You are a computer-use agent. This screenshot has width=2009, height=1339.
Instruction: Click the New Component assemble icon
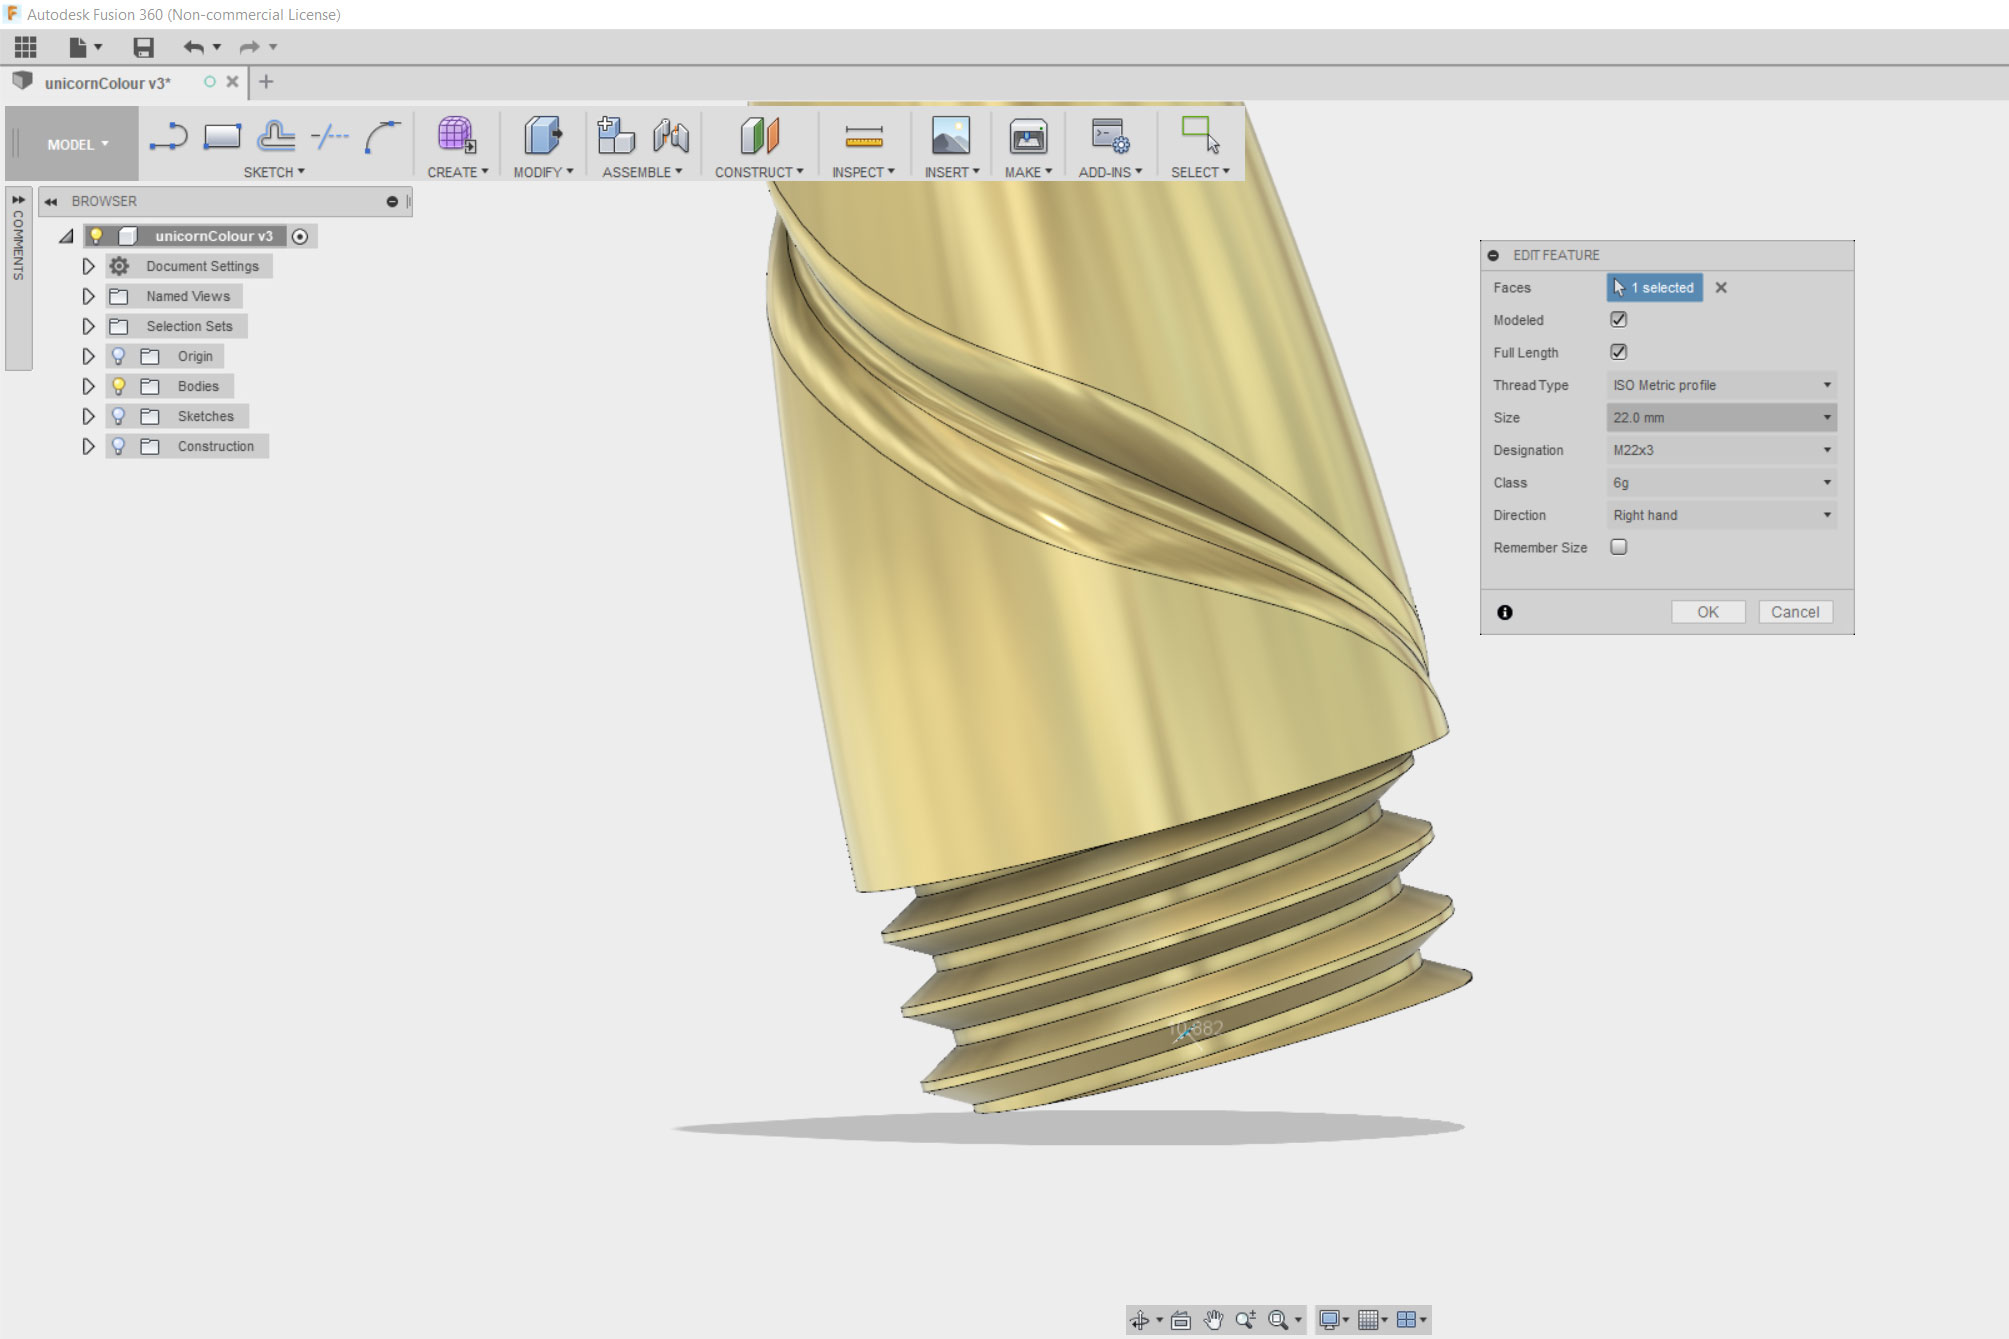point(615,135)
